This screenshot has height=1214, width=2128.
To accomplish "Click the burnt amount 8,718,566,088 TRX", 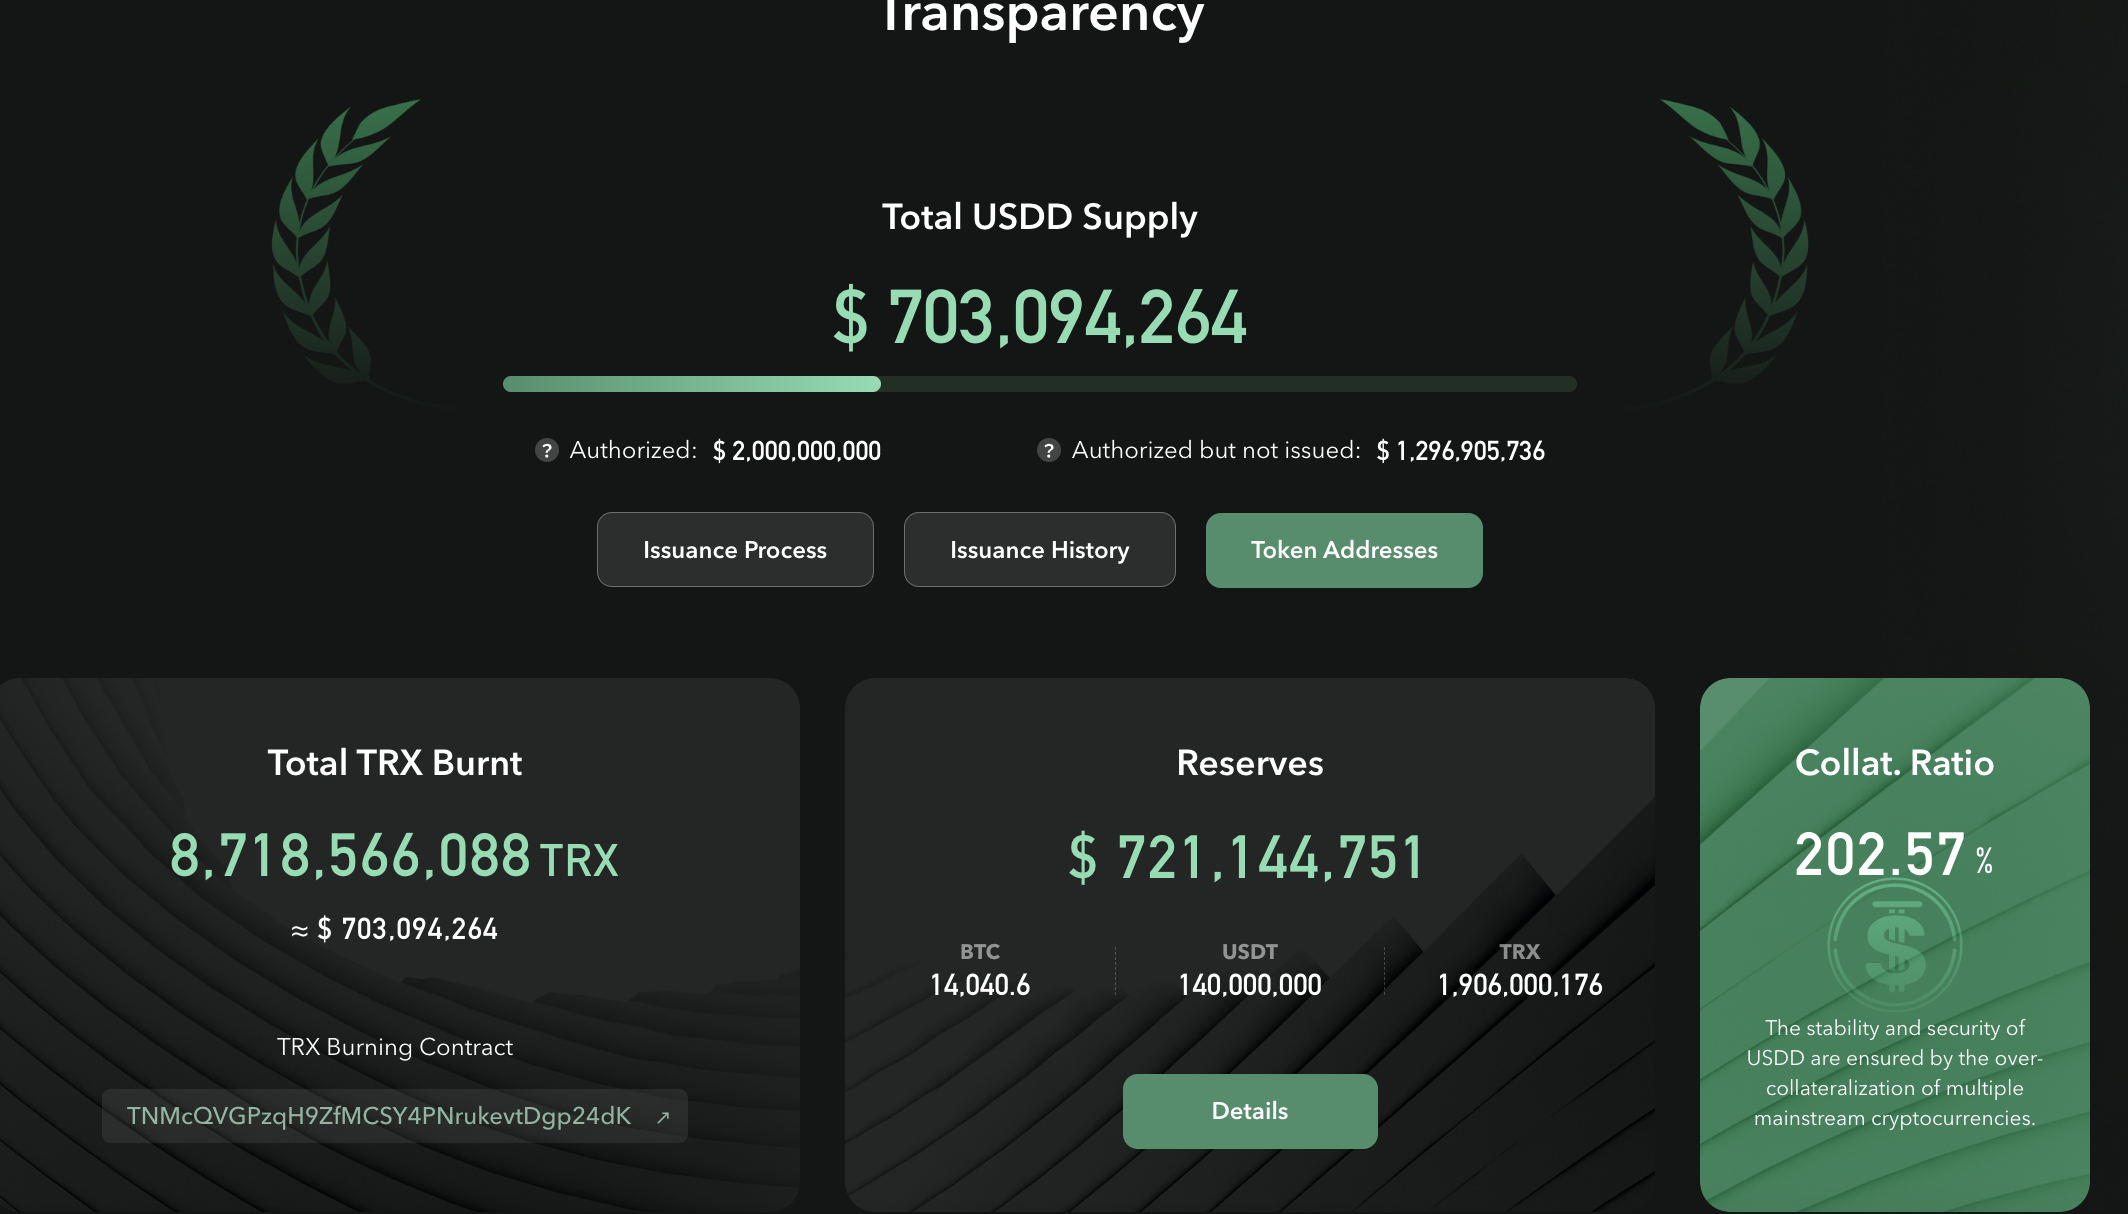I will (394, 857).
